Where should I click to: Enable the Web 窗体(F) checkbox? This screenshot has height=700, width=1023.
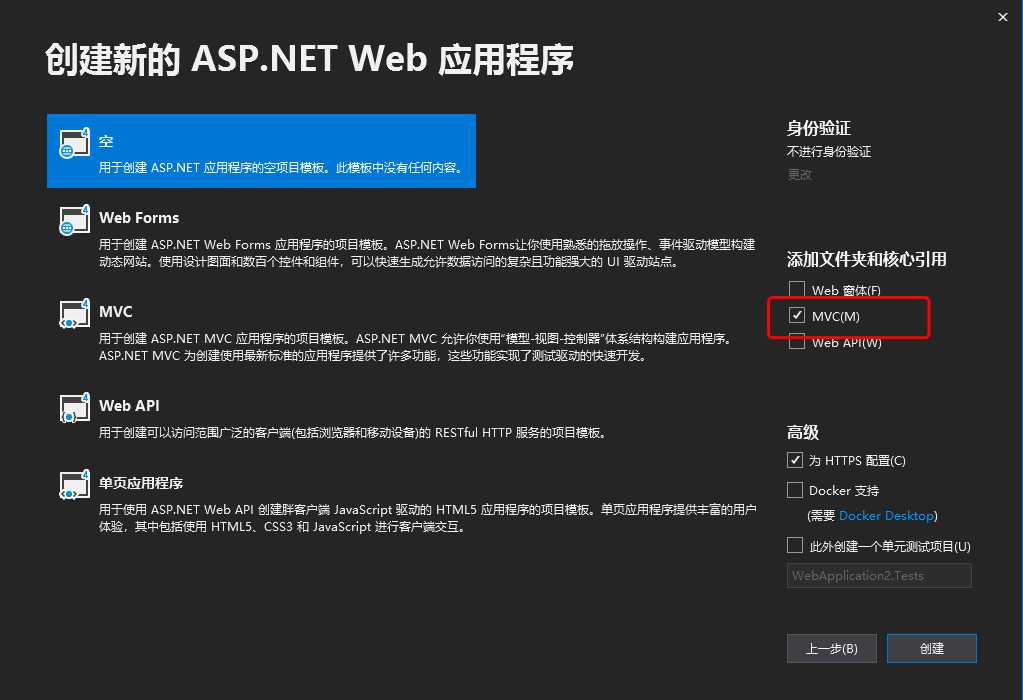tap(796, 290)
